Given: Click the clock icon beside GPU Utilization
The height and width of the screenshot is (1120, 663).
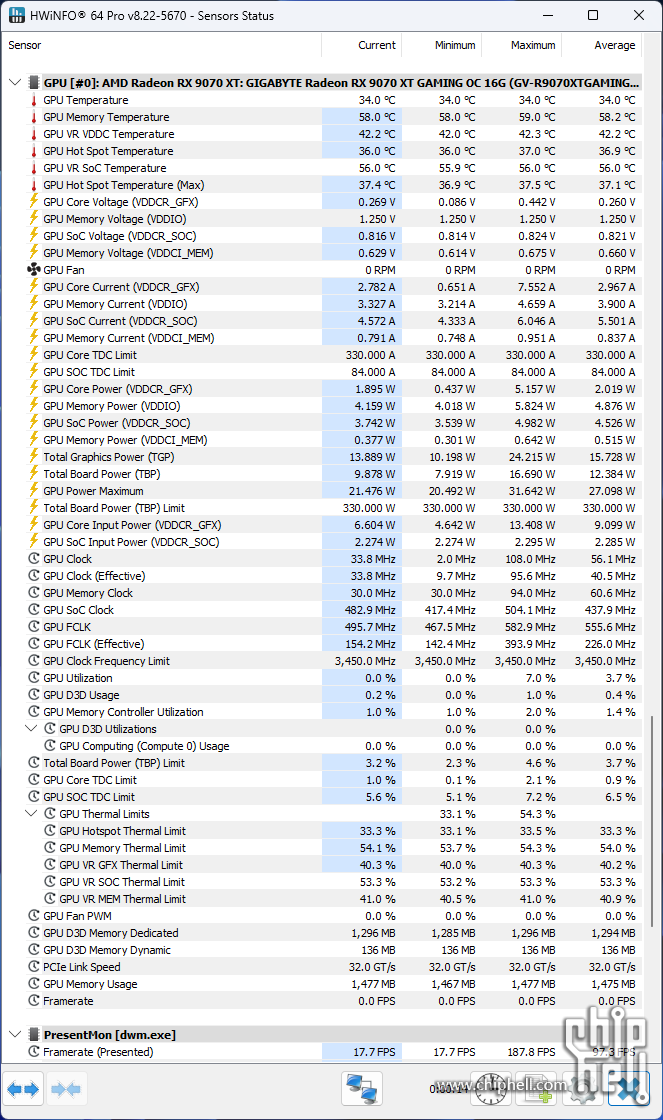Looking at the screenshot, I should click(34, 678).
